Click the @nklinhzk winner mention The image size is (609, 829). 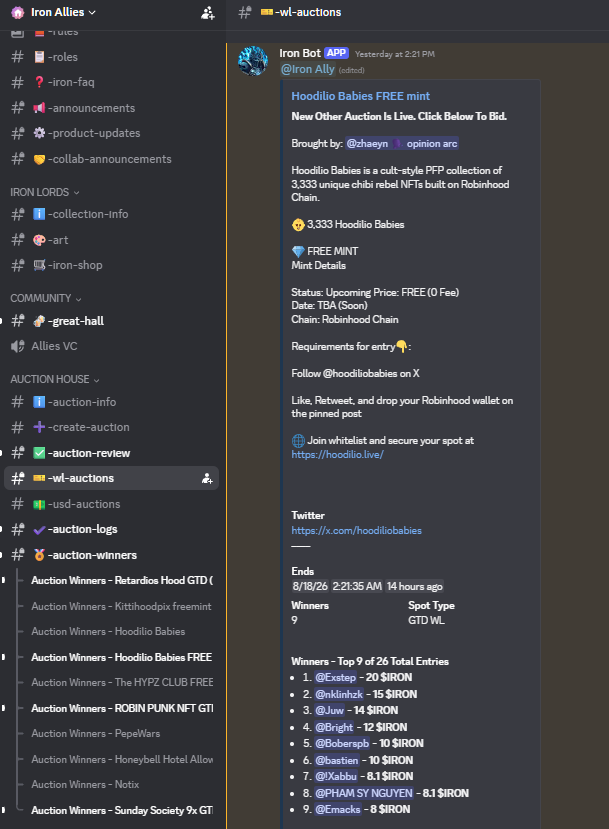(x=339, y=695)
